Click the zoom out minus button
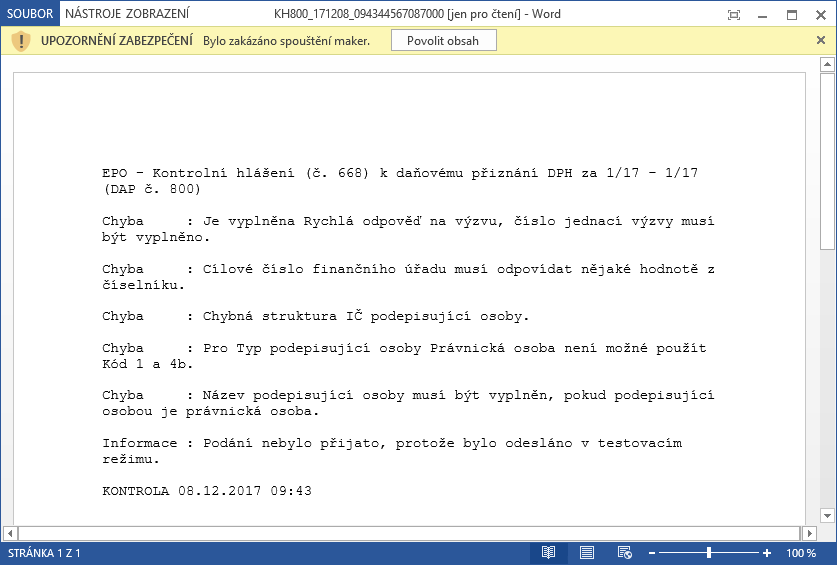The height and width of the screenshot is (565, 837). coord(652,553)
